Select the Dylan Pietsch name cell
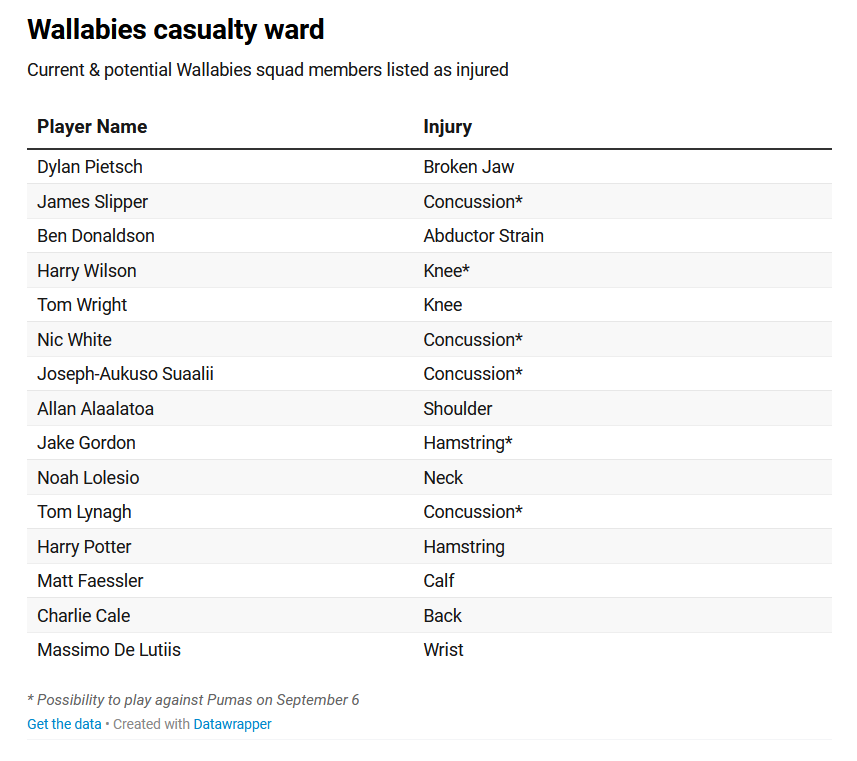This screenshot has height=761, width=857. pos(90,167)
